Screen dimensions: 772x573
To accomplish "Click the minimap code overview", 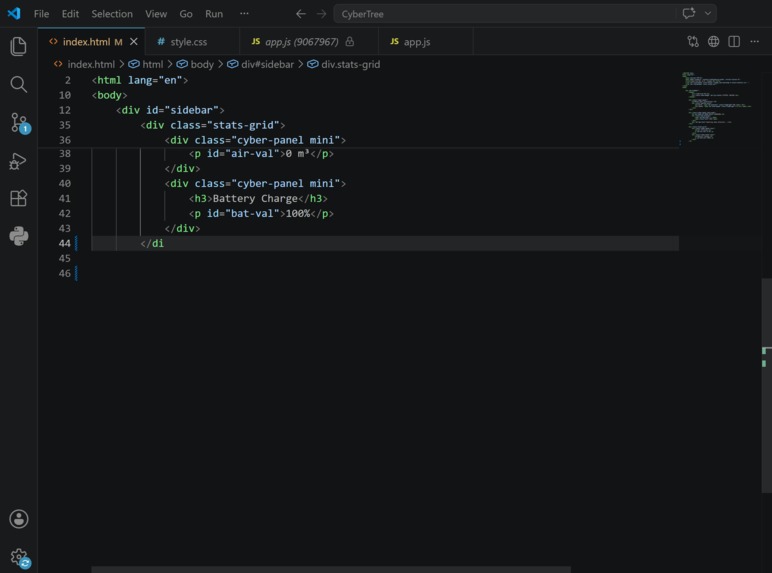I will (x=716, y=106).
